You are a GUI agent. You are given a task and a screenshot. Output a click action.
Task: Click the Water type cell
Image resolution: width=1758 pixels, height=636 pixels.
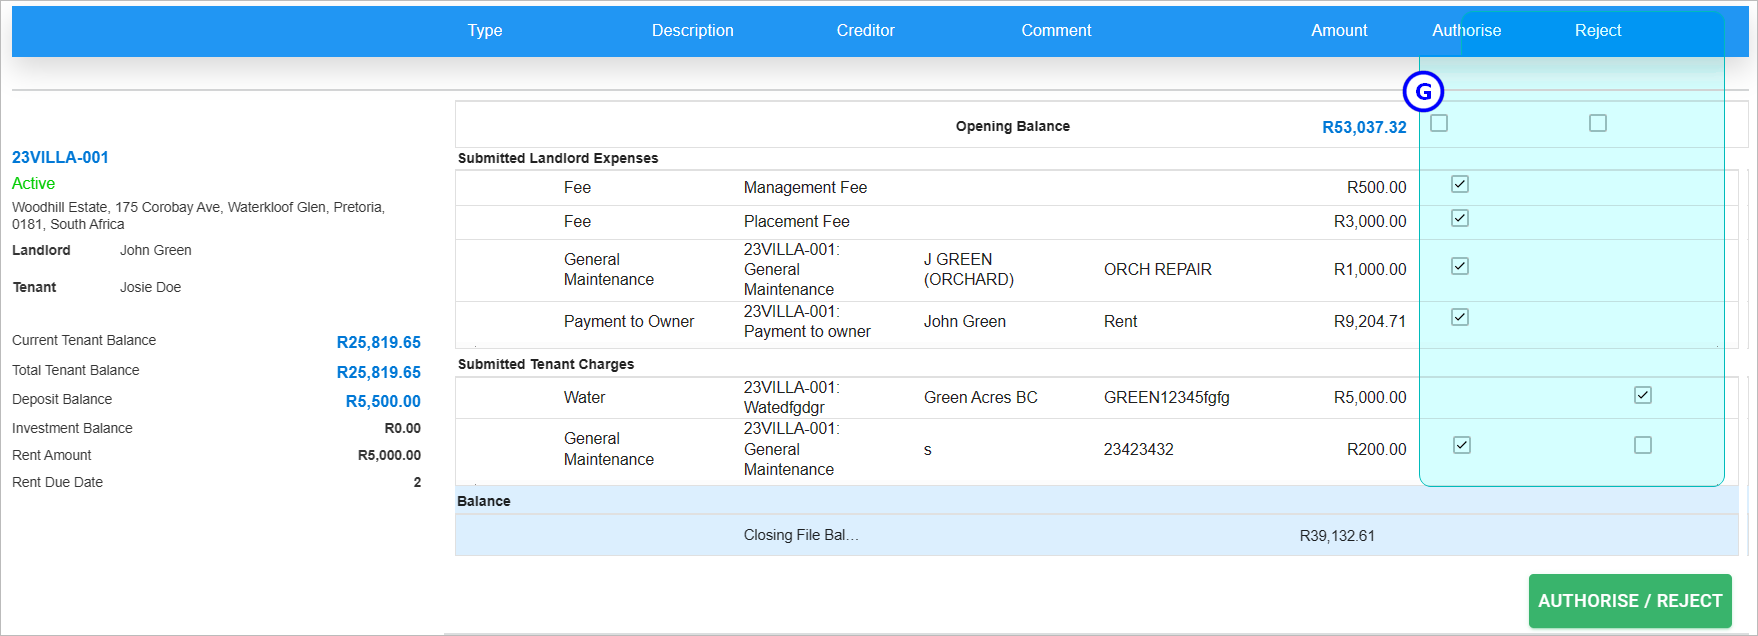coord(584,398)
